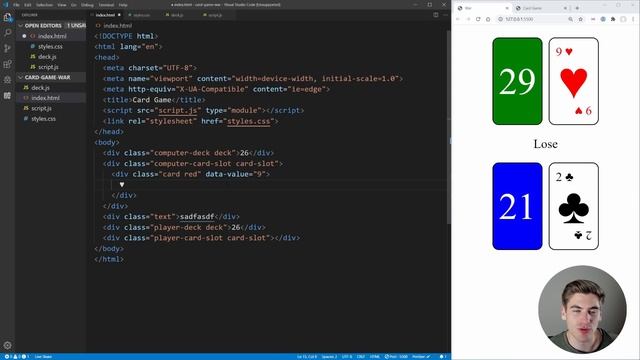Click the green computer deck showing 29
Viewport: 640px width, 360px height.
click(517, 81)
